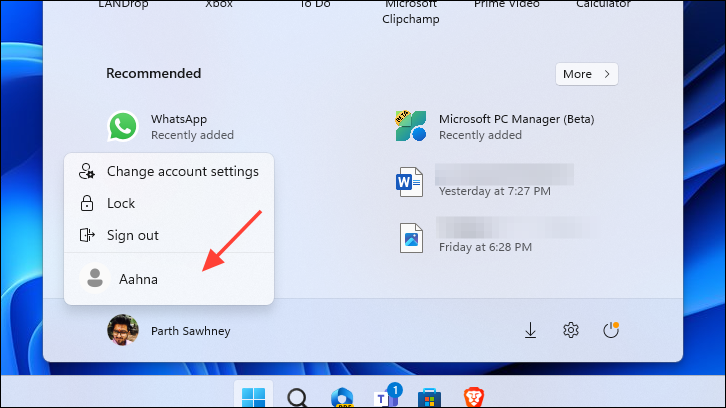Click Parth Sawhney profile picture
Viewport: 726px width, 408px height.
pos(123,330)
